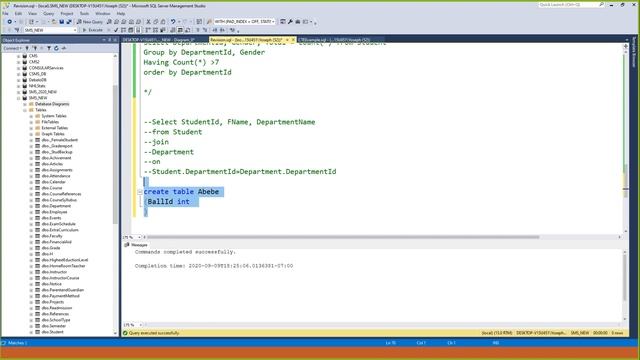Select the dbo.Employee table
This screenshot has width=640, height=360.
[54, 212]
